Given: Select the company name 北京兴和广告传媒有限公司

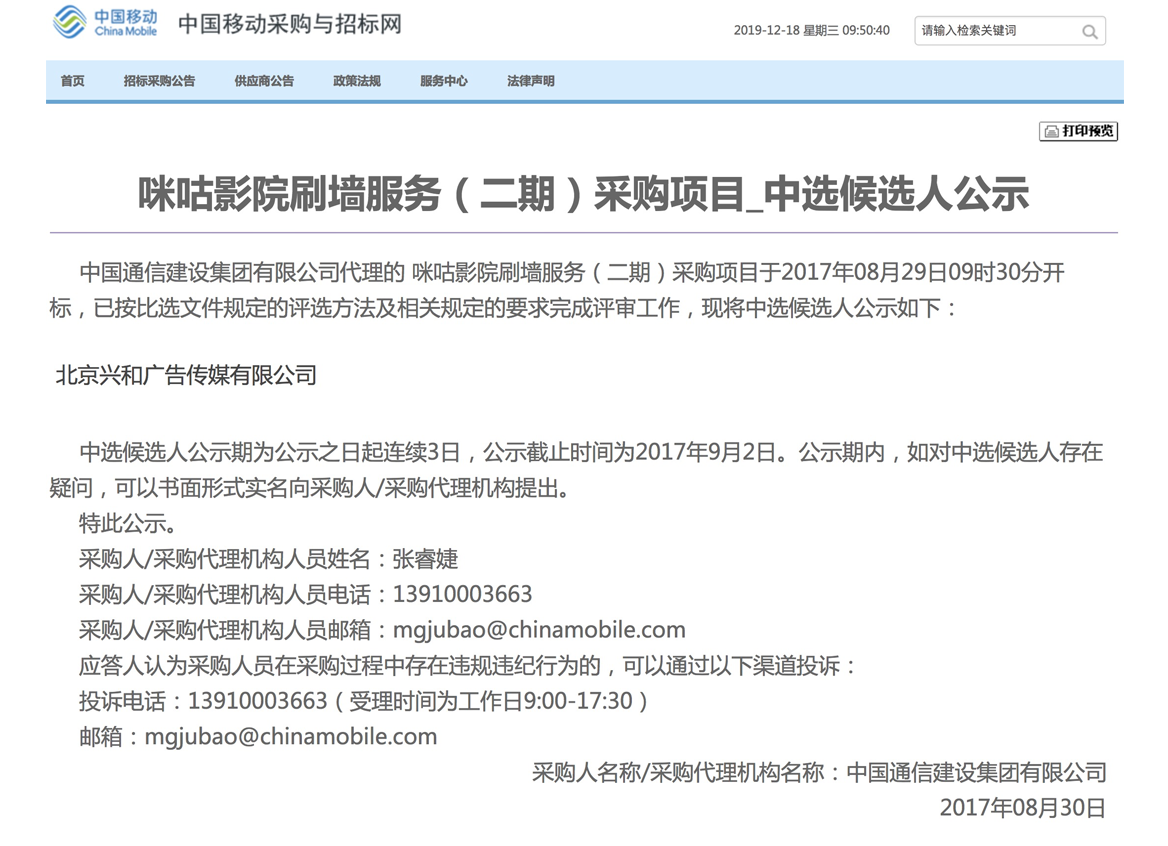Looking at the screenshot, I should (186, 375).
